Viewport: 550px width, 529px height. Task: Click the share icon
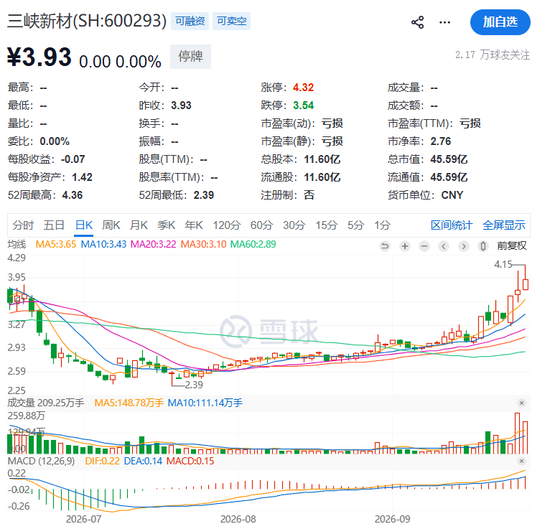coord(417,22)
